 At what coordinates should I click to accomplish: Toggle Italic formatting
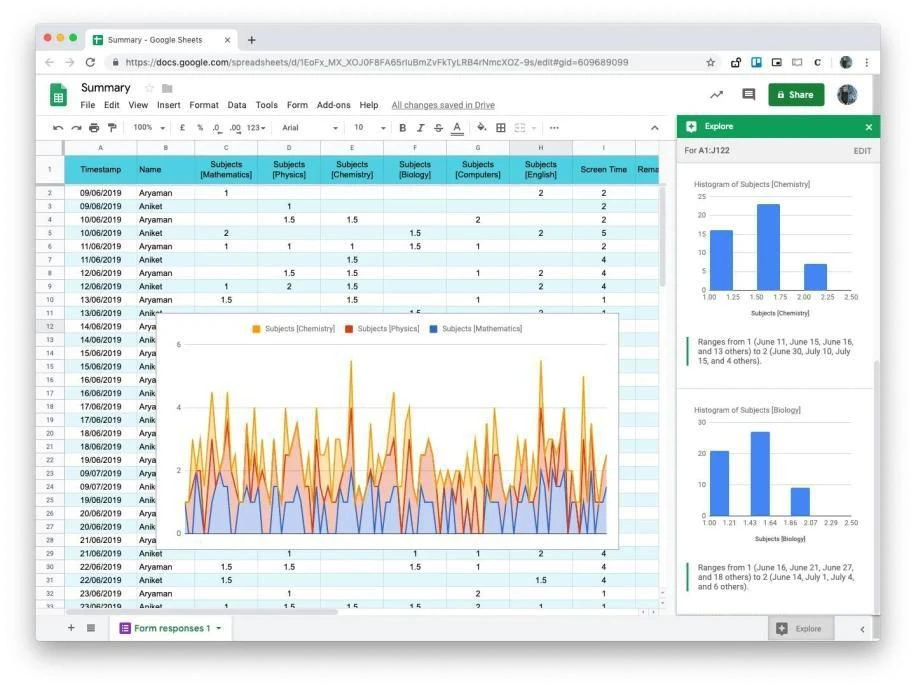[x=420, y=127]
